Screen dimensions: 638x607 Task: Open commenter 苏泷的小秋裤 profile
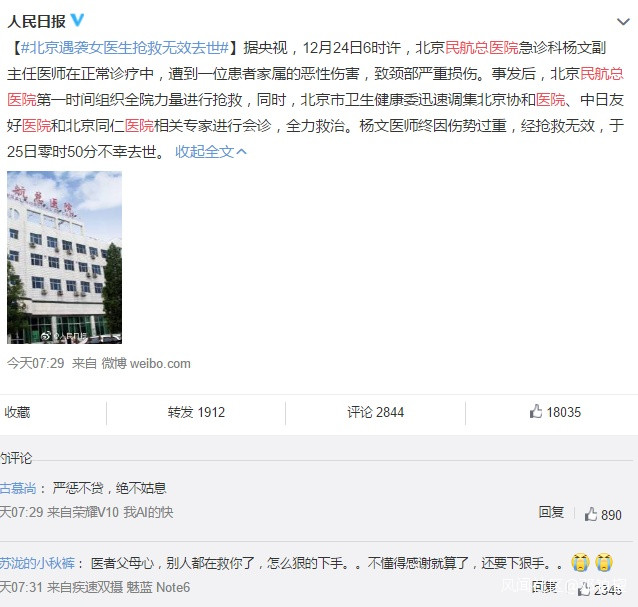[37, 563]
